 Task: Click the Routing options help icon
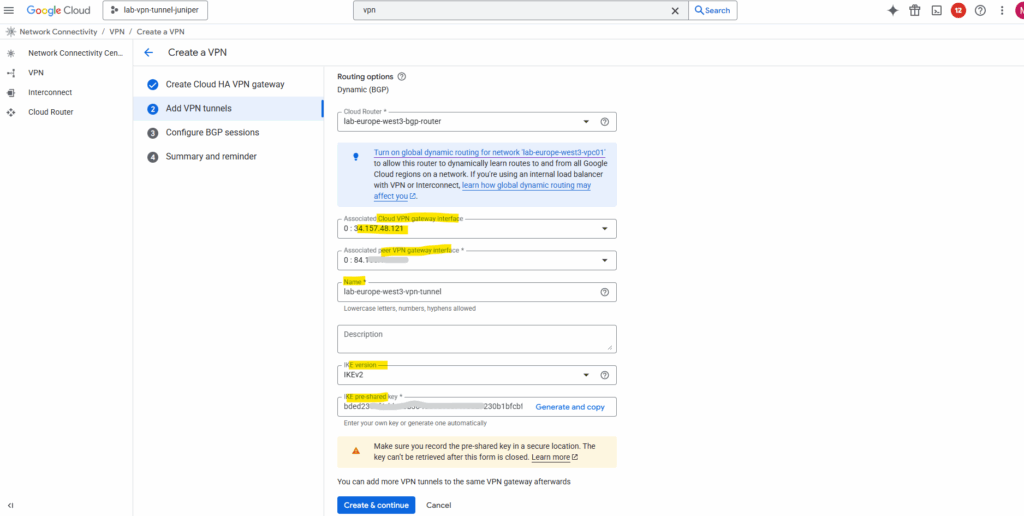[x=402, y=76]
